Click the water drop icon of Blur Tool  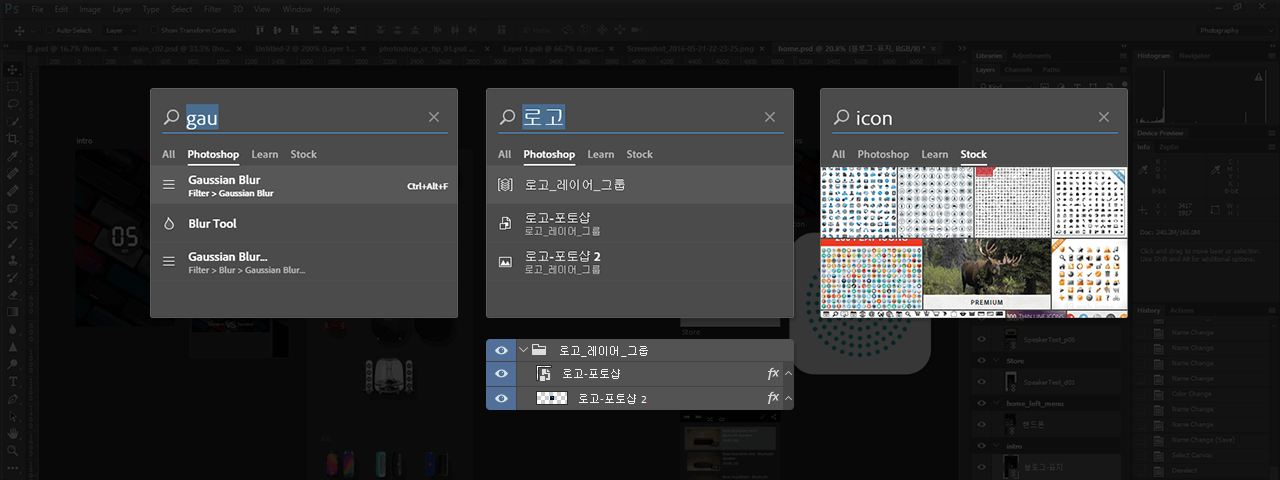169,224
